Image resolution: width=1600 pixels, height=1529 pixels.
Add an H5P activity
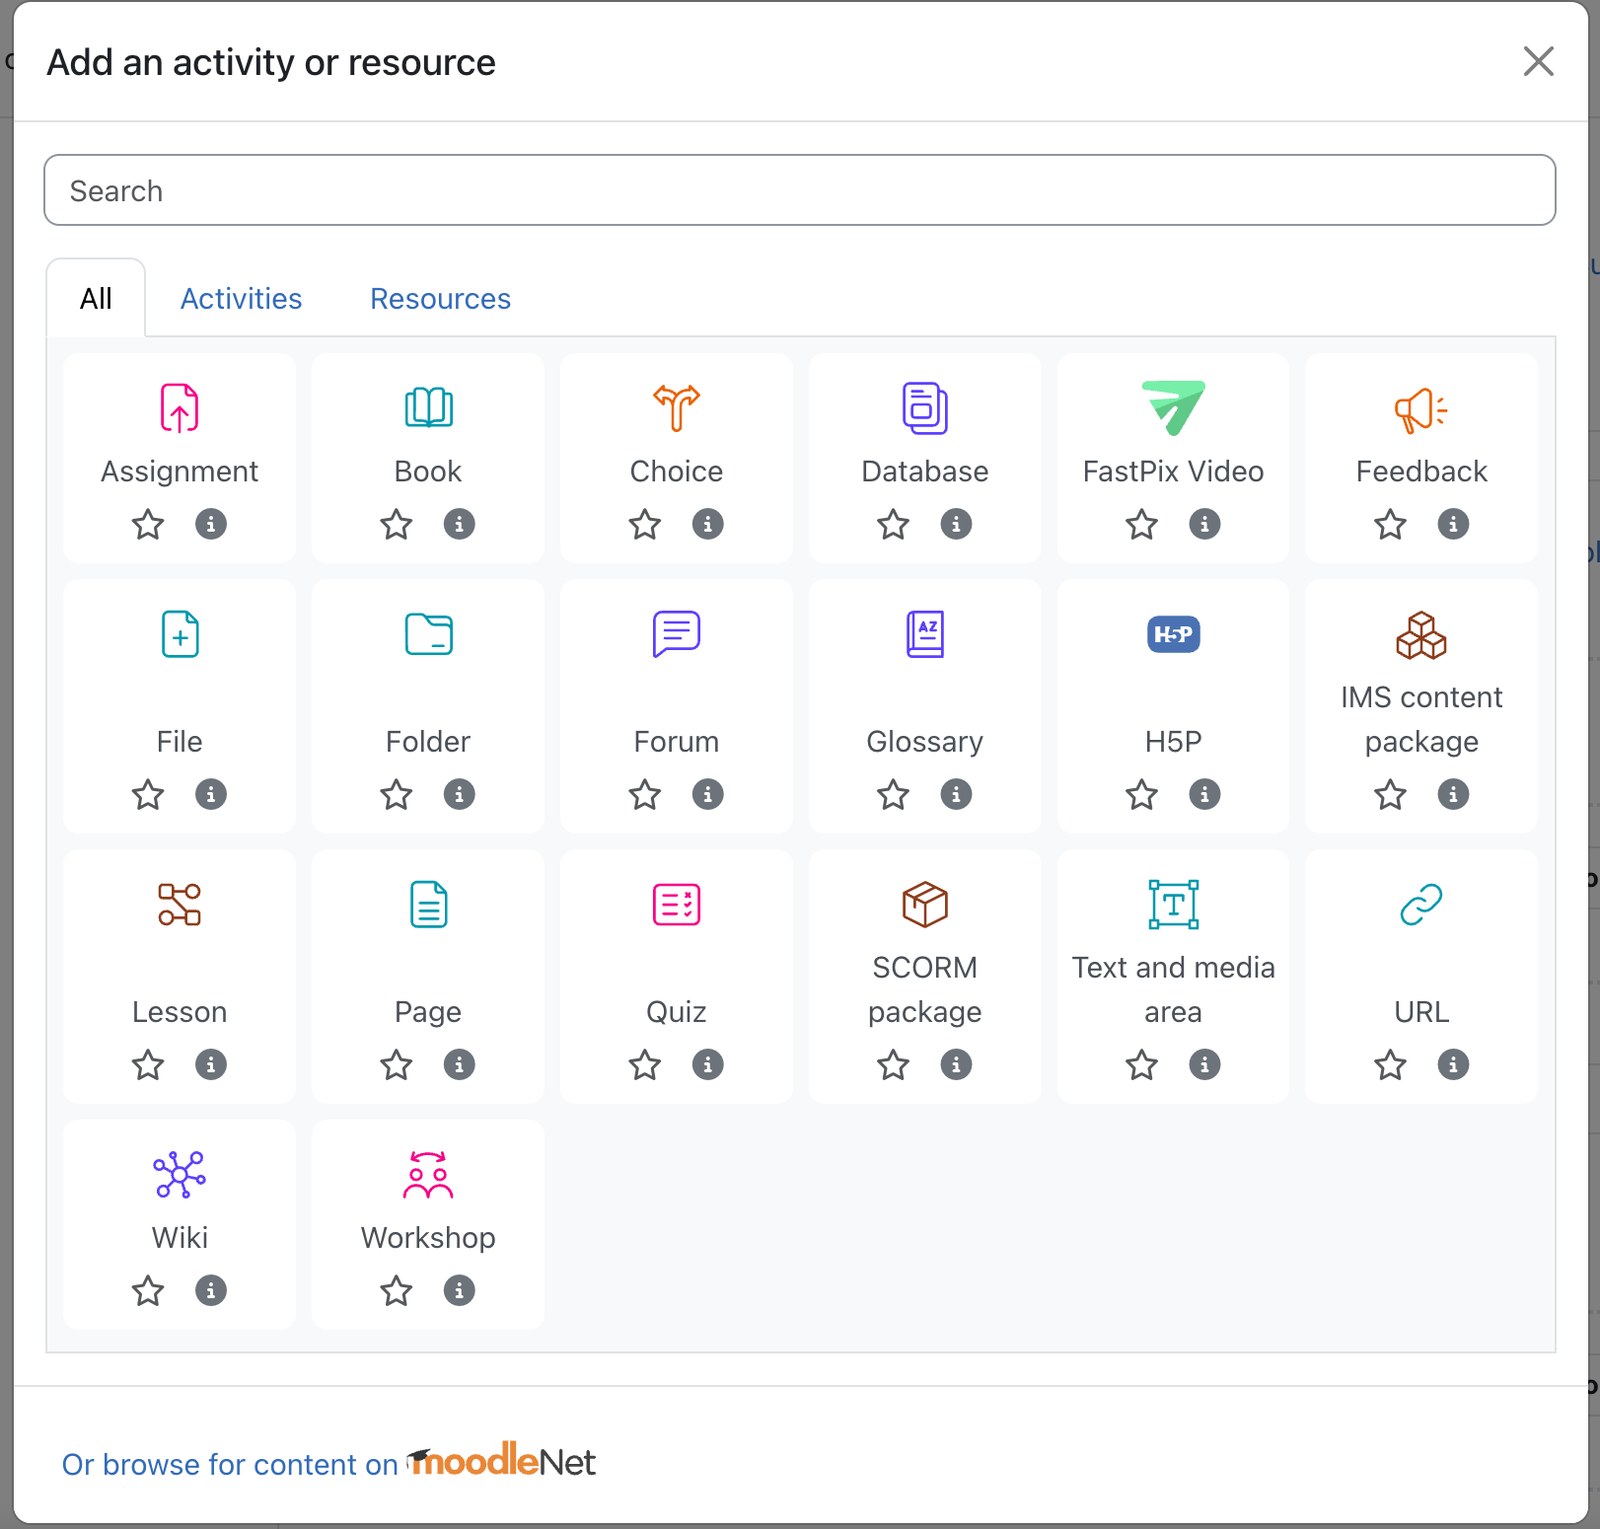[1173, 634]
